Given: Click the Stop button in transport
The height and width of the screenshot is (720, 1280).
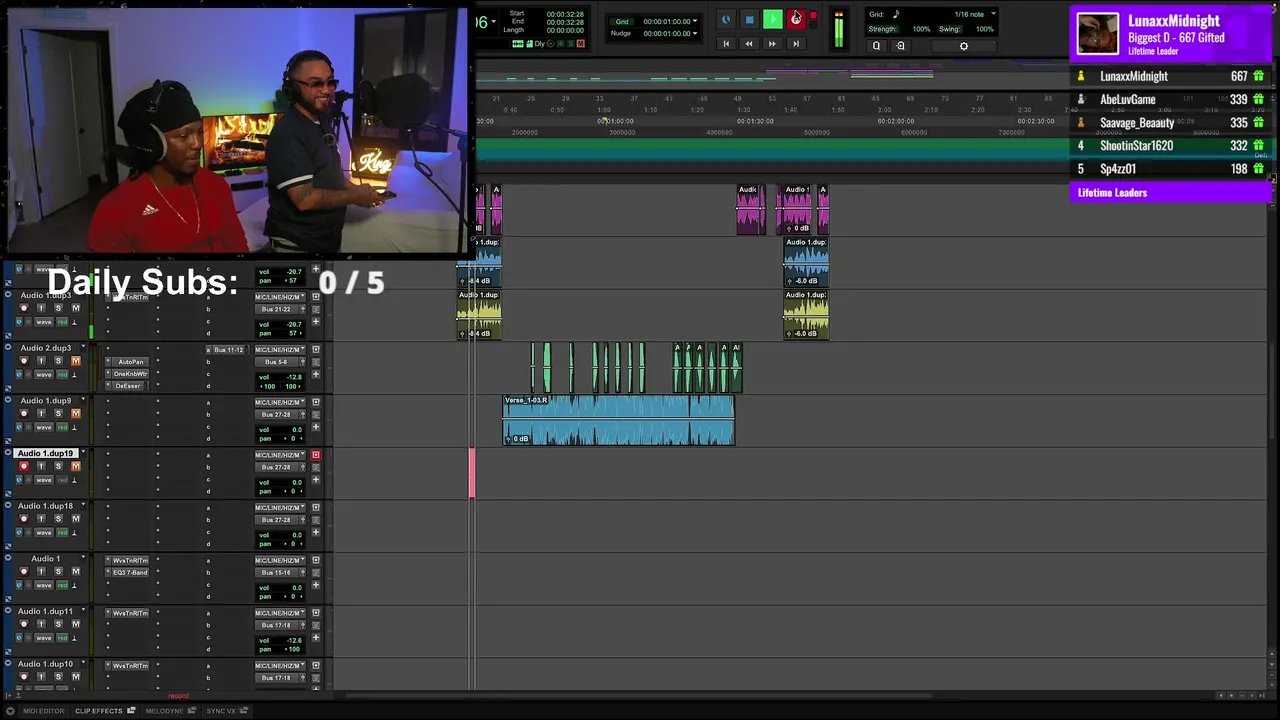Looking at the screenshot, I should tap(749, 19).
